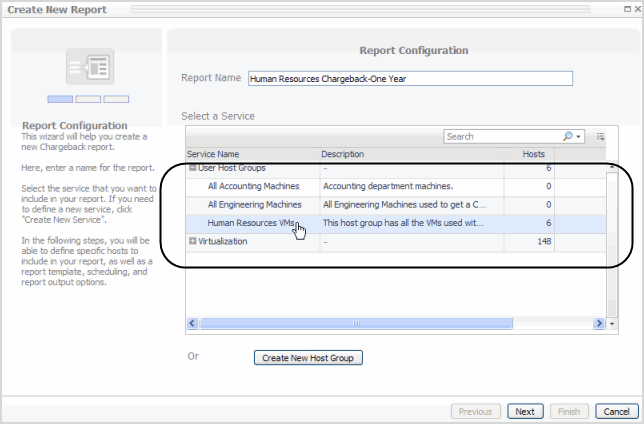Click the report wizard illustration icon
The width and height of the screenshot is (644, 424).
pyautogui.click(x=90, y=67)
